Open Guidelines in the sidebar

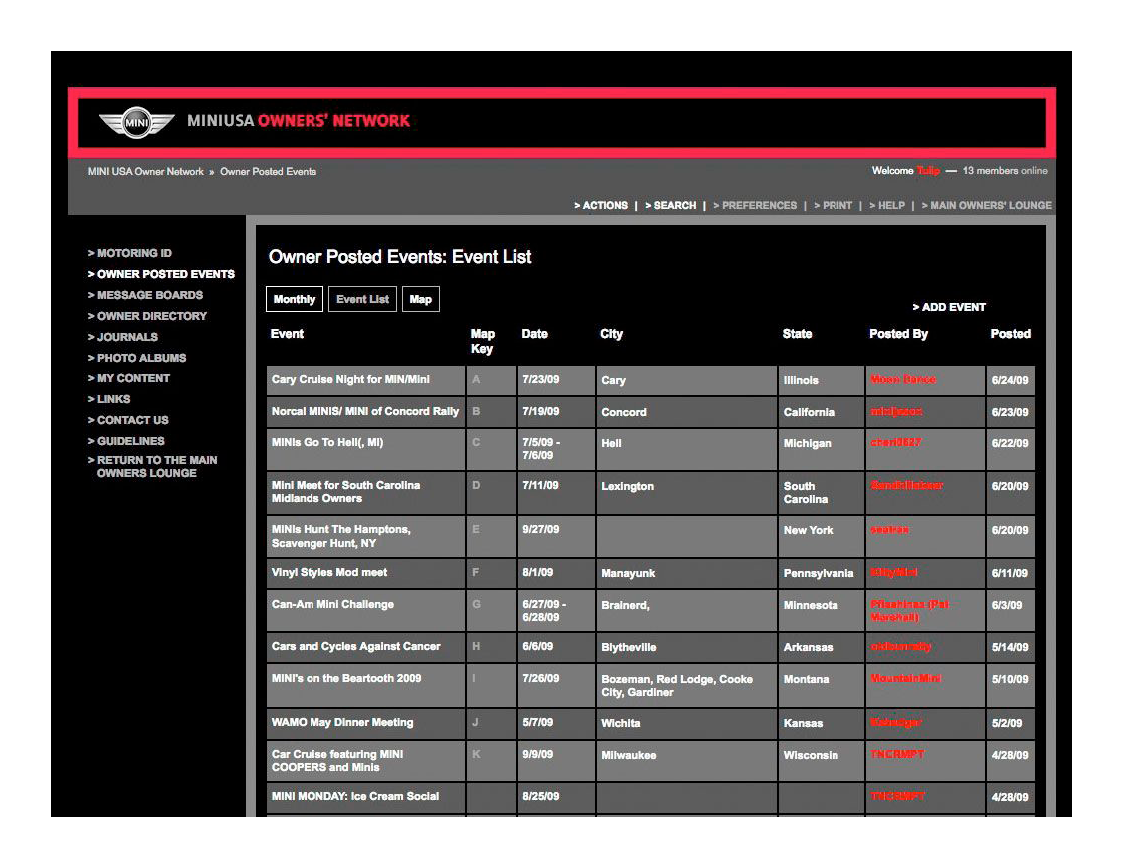(x=126, y=441)
